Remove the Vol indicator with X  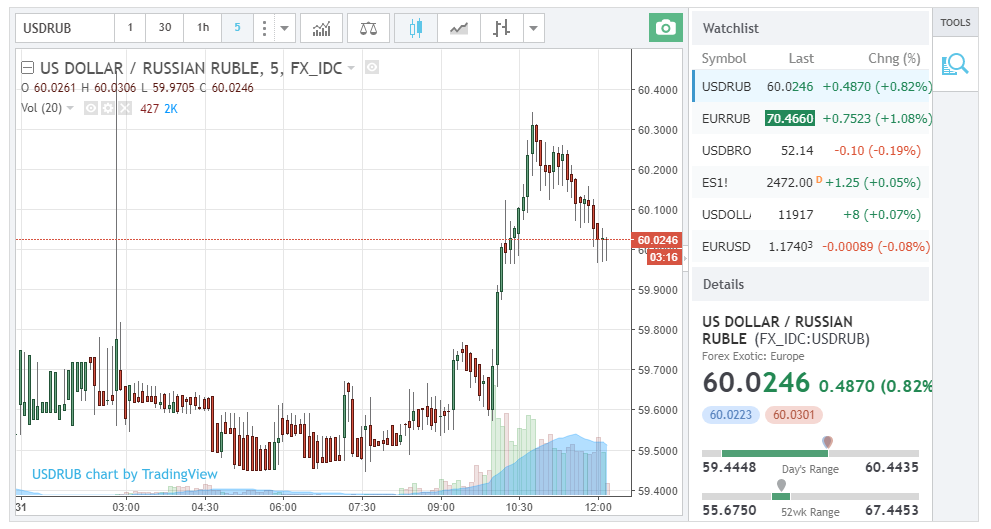124,108
